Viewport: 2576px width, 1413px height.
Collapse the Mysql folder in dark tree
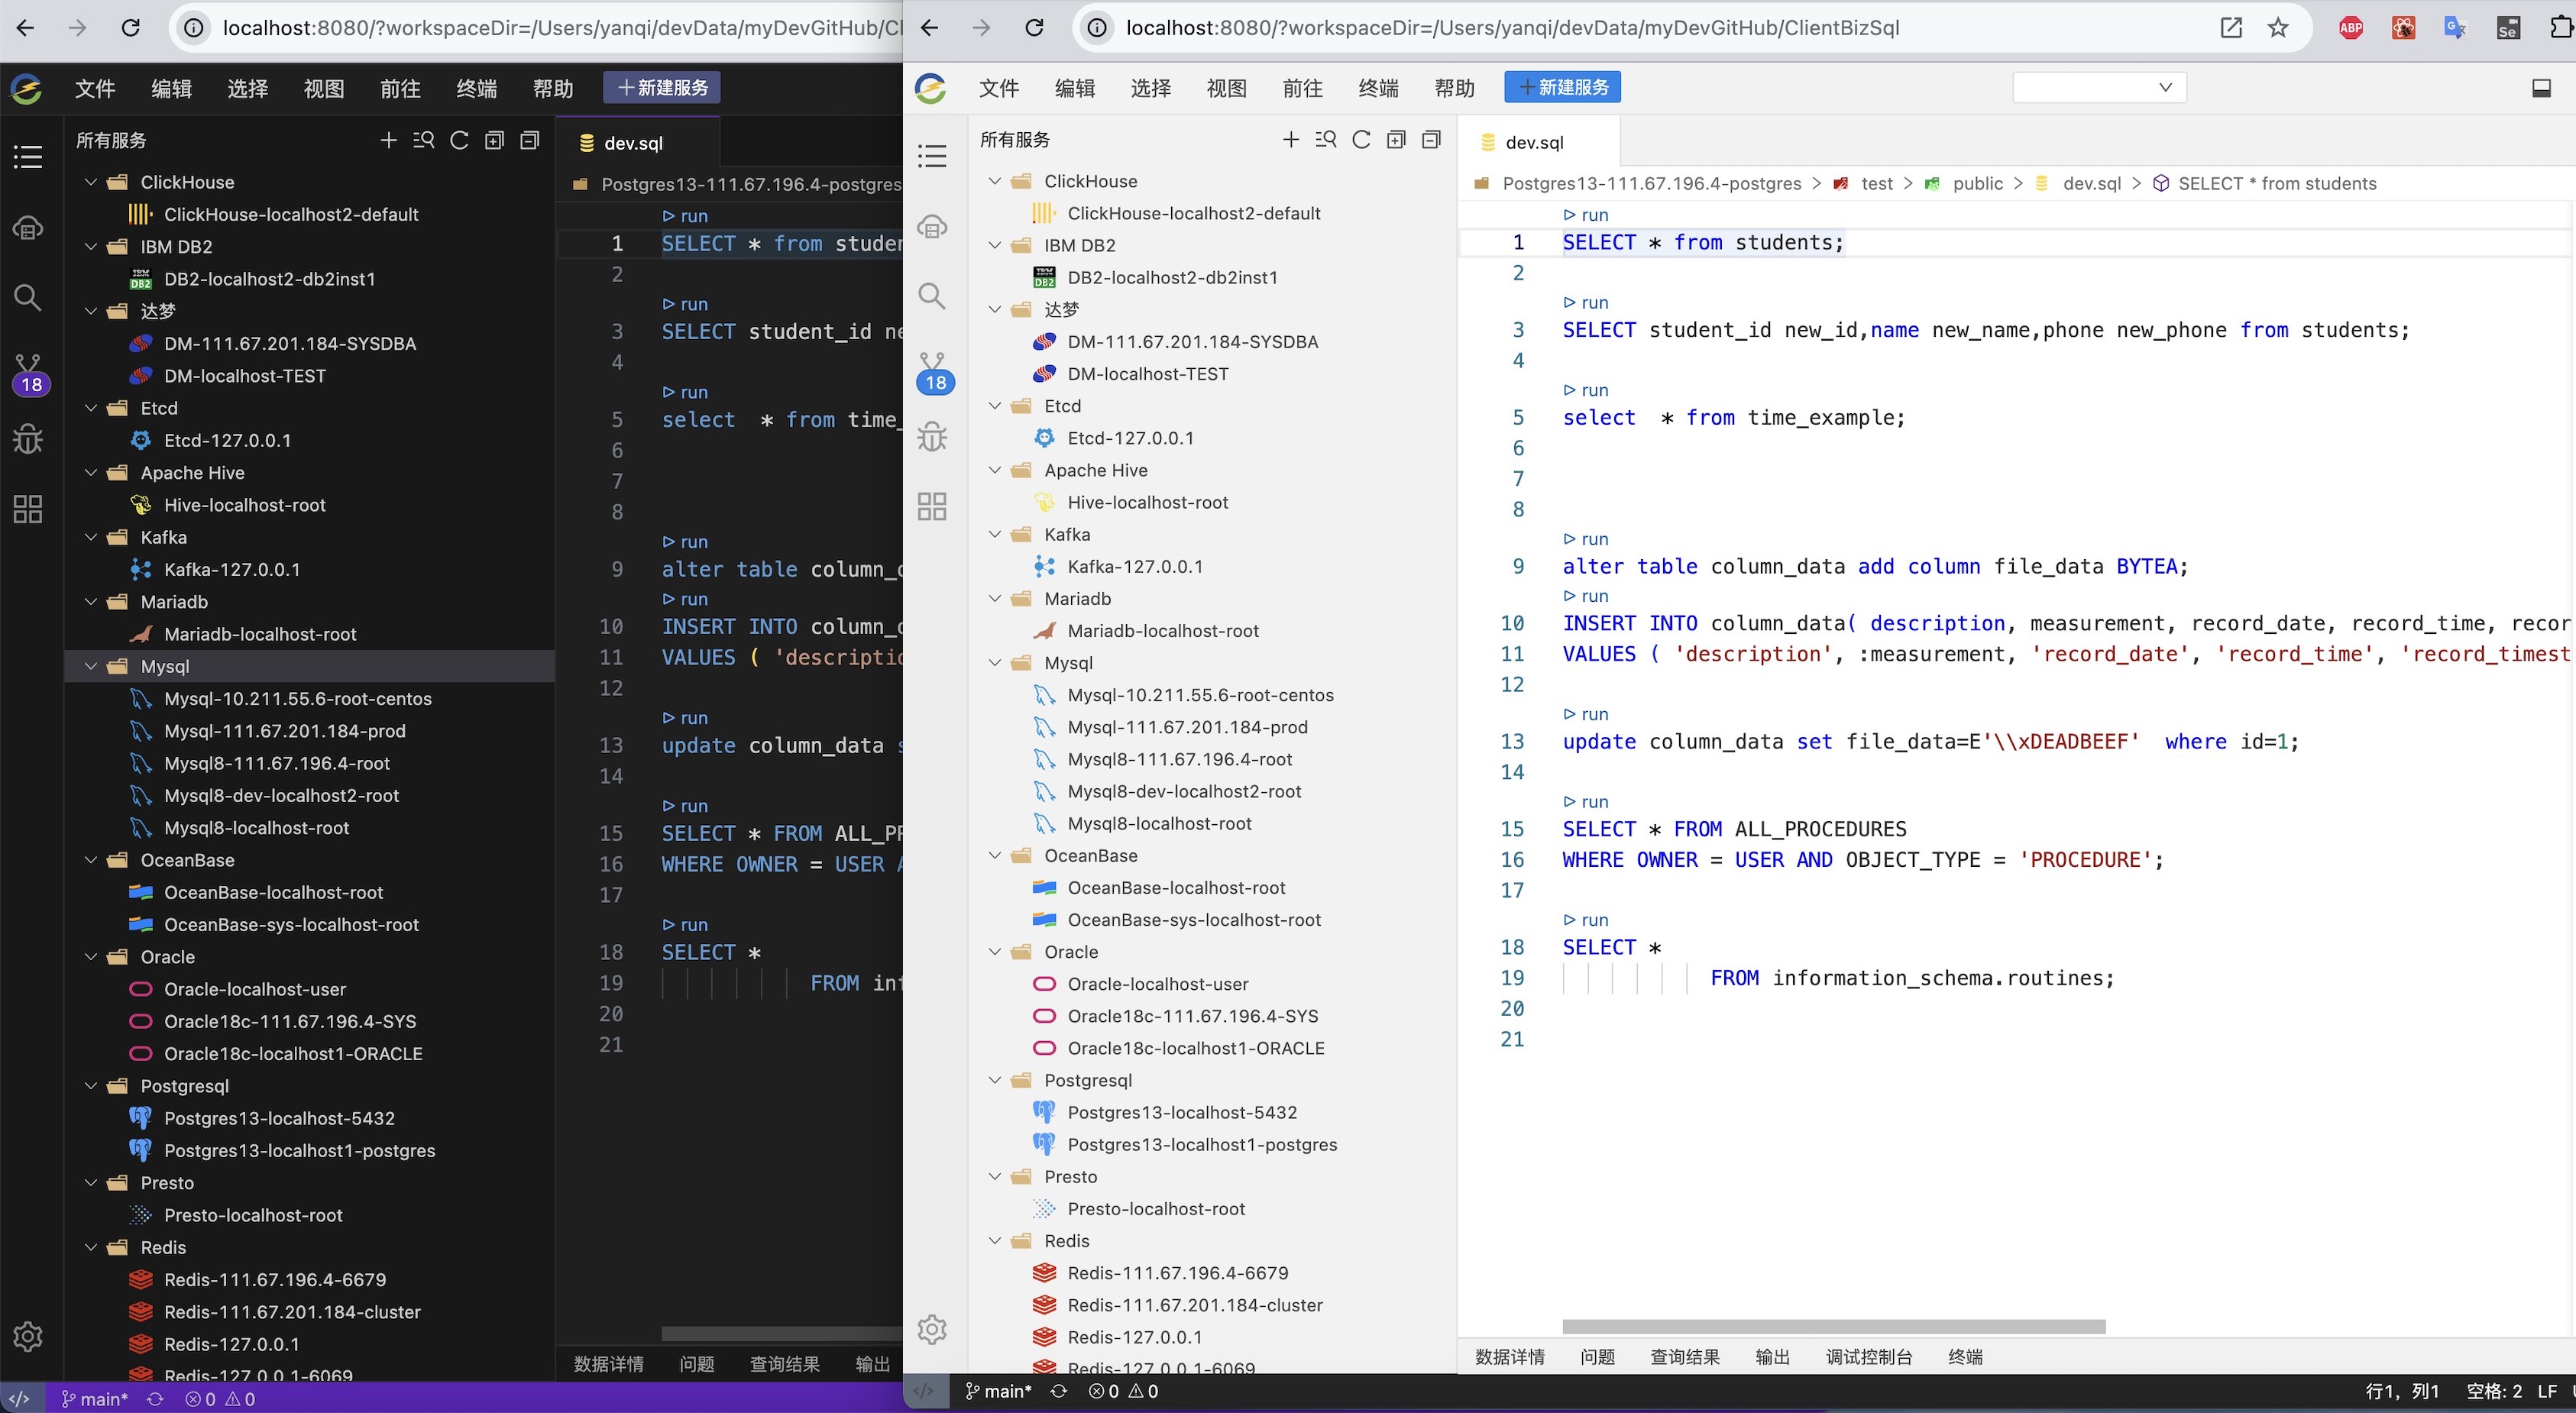pos(91,666)
